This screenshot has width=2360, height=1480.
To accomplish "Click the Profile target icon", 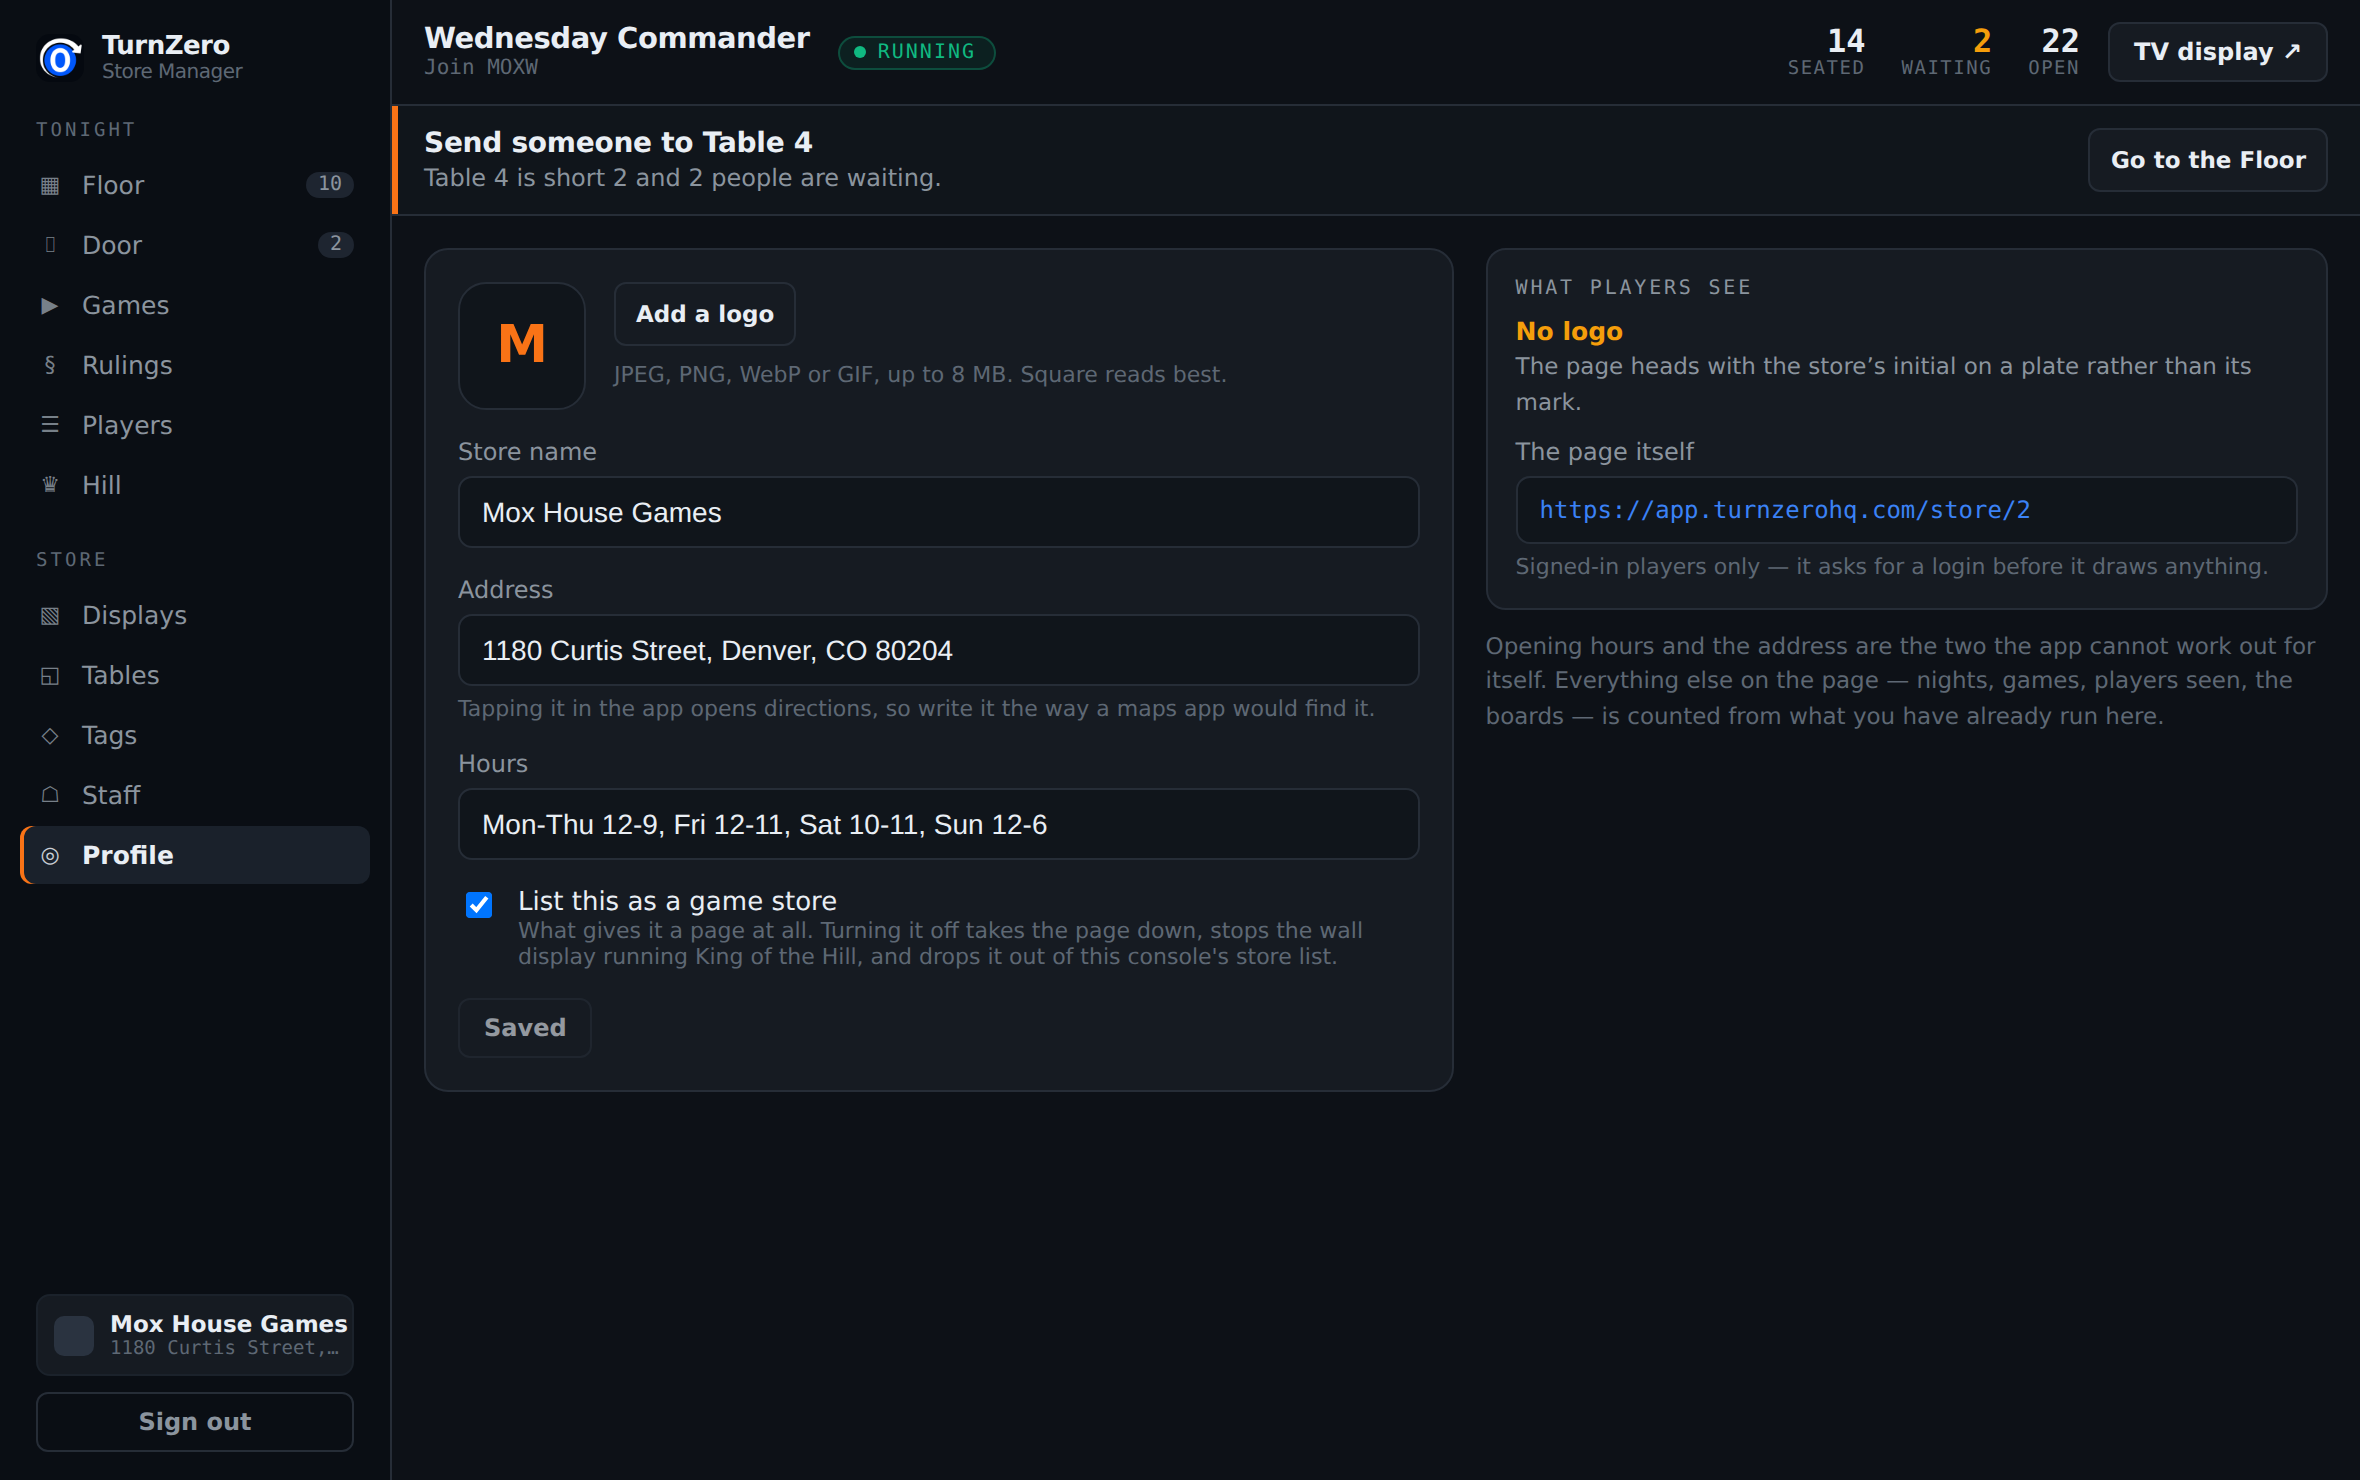I will (50, 855).
